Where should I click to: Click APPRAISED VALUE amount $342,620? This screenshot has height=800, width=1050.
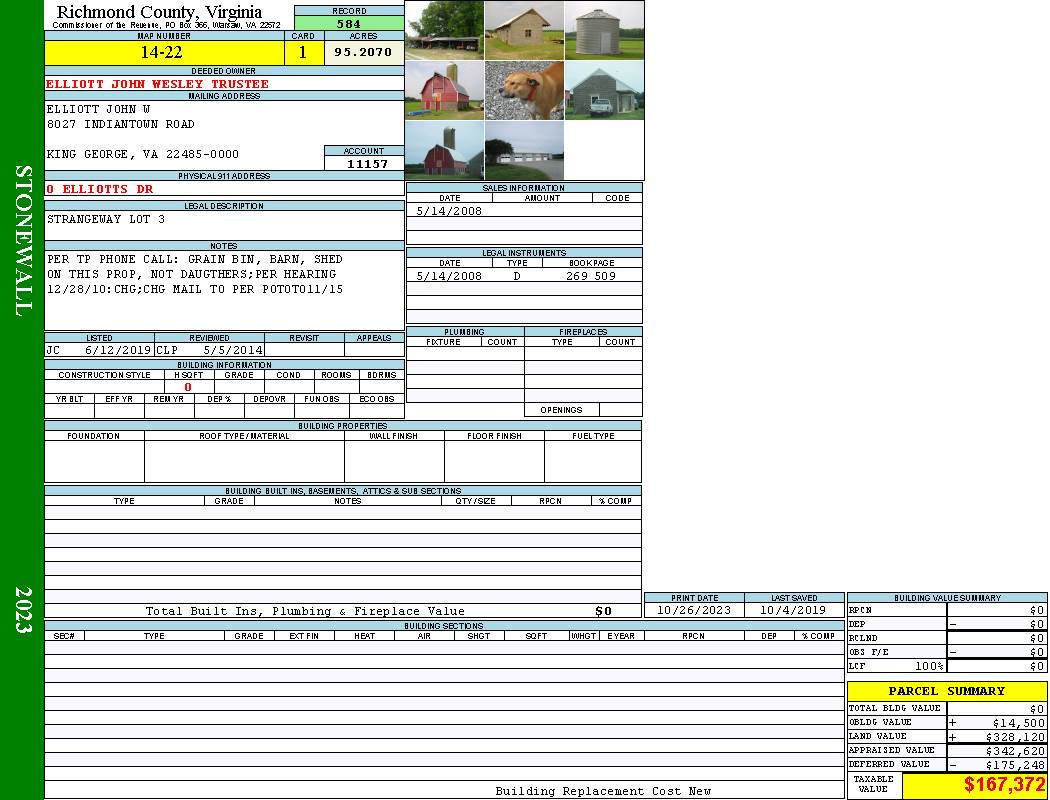point(1015,751)
